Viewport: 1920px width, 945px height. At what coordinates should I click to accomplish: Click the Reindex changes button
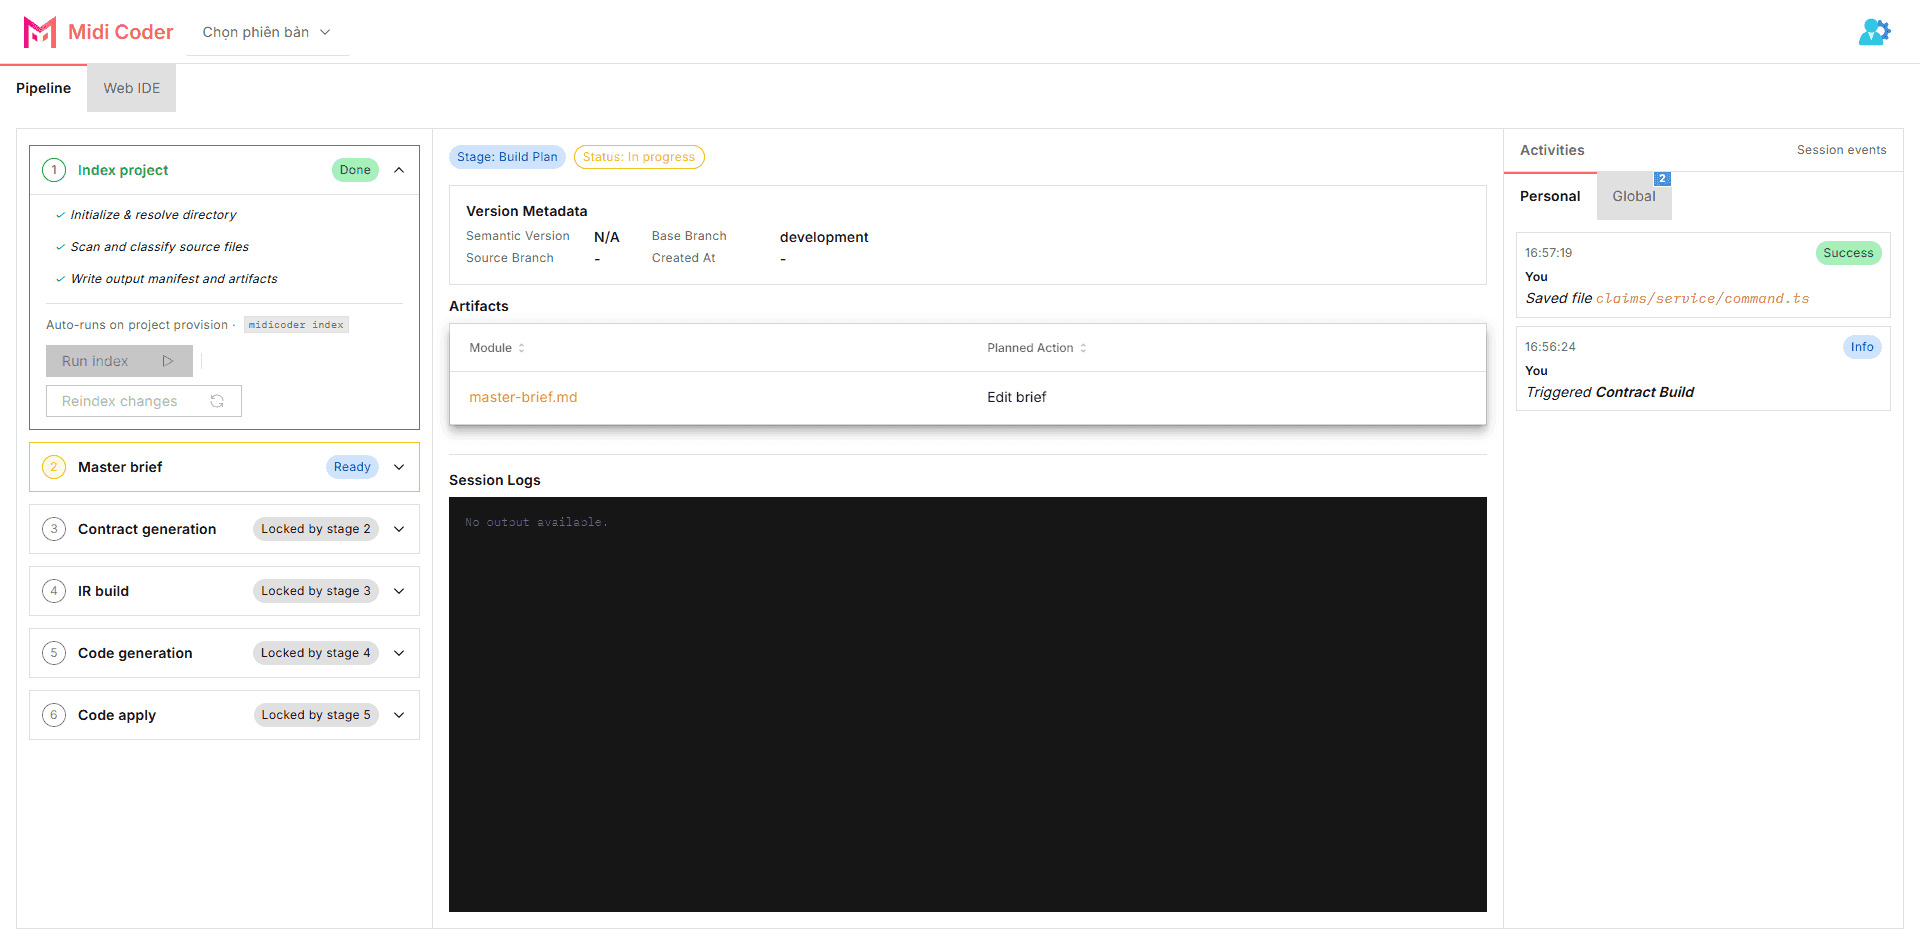143,401
